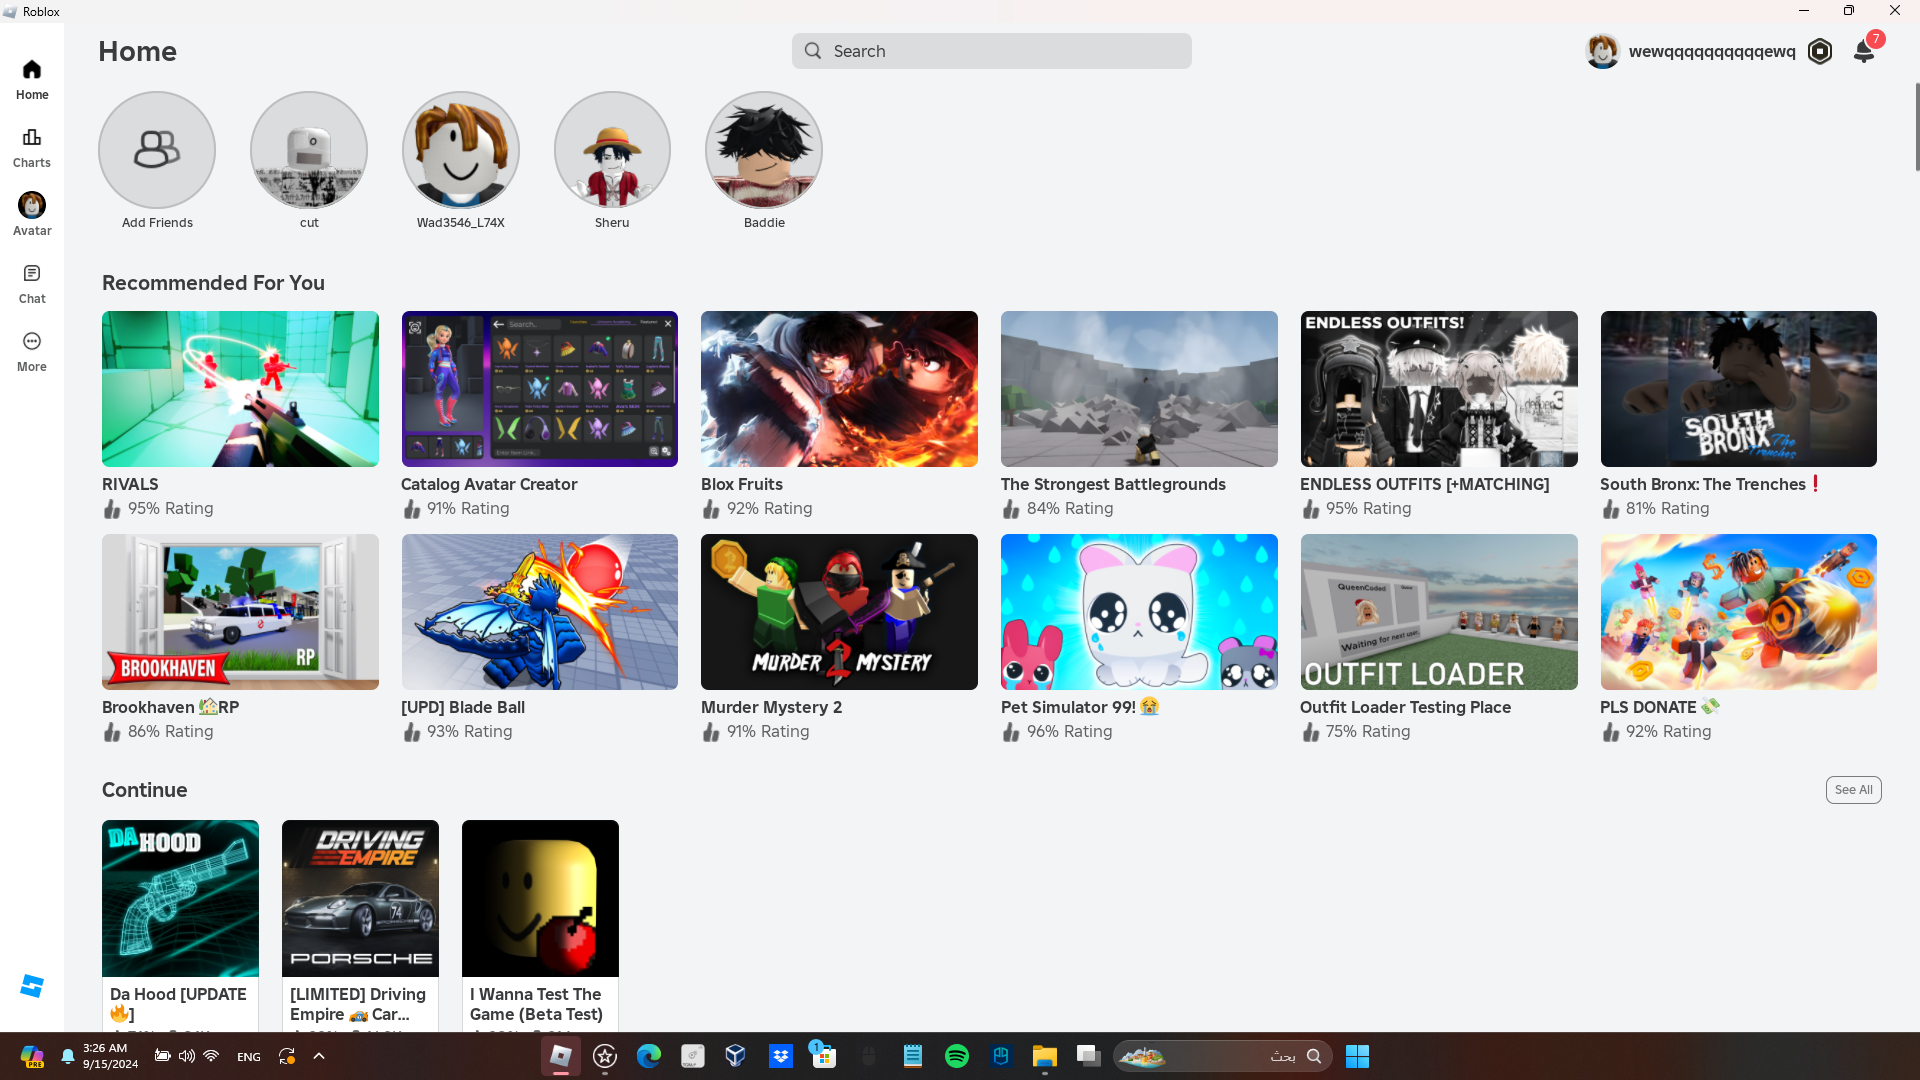Click See All for Continue section

[x=1853, y=790]
